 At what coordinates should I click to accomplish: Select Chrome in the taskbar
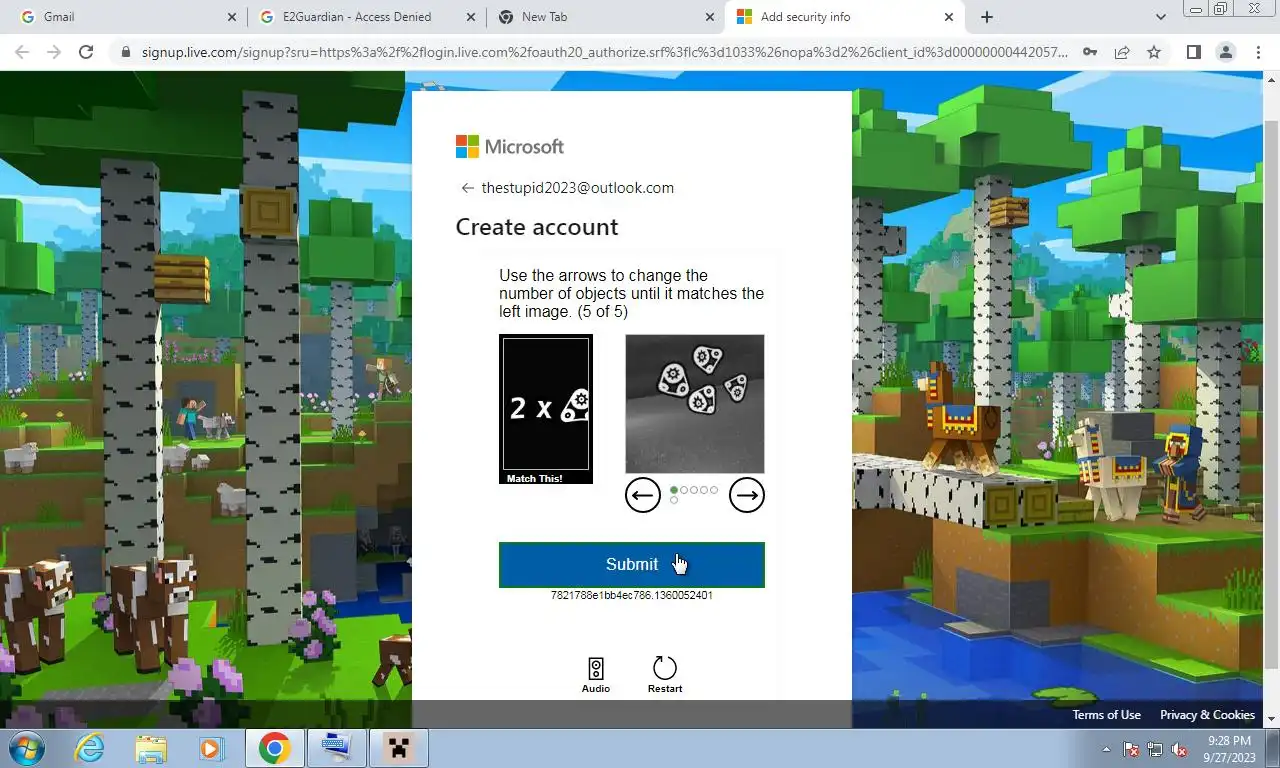tap(274, 748)
